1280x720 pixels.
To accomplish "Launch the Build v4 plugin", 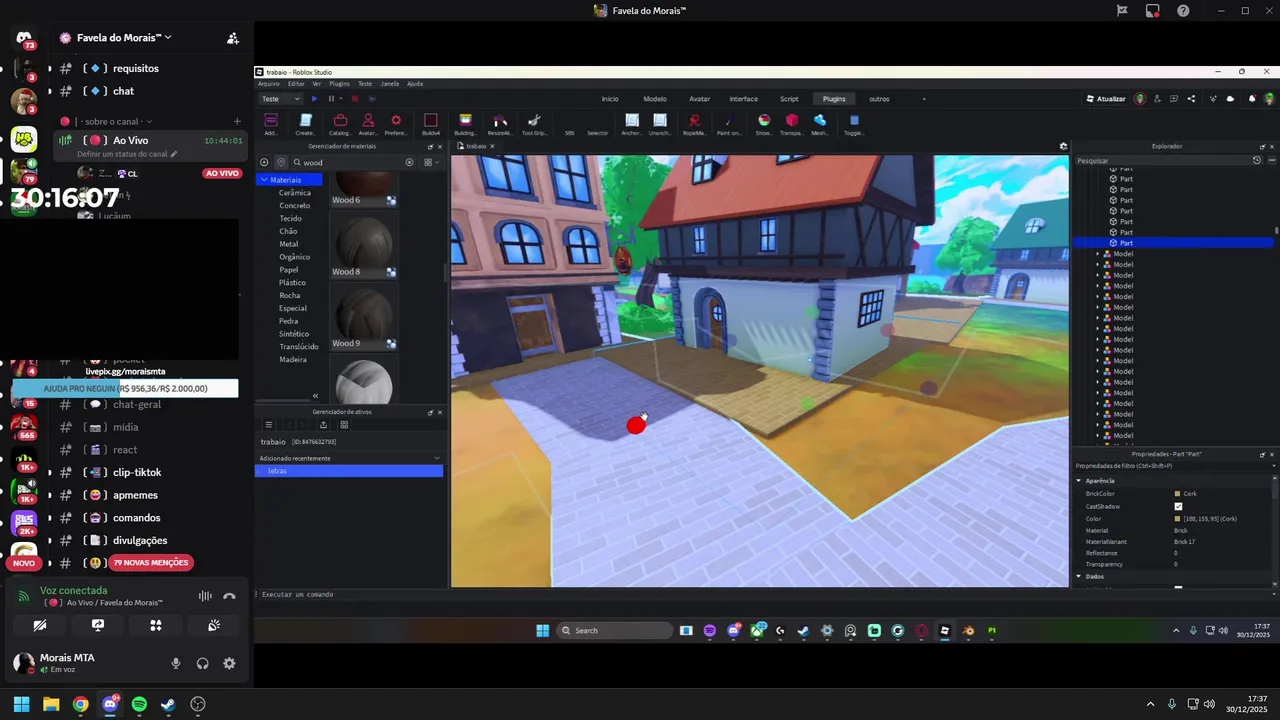I will pyautogui.click(x=431, y=124).
